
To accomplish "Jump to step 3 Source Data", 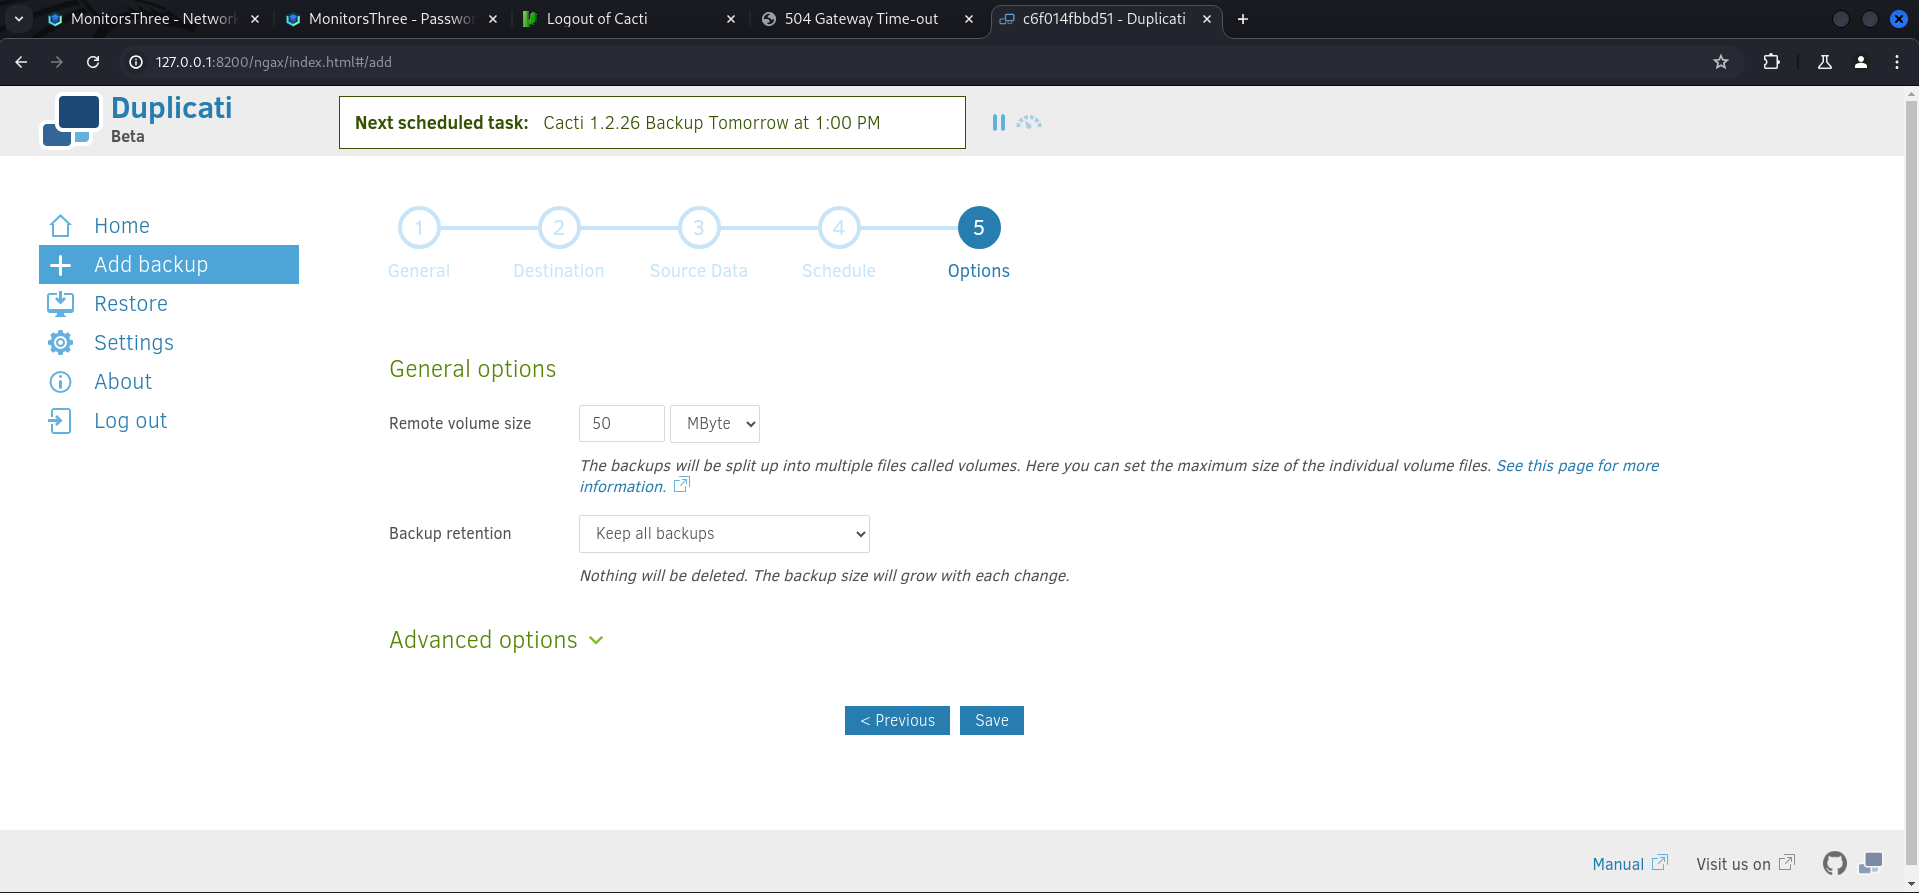I will [x=699, y=228].
